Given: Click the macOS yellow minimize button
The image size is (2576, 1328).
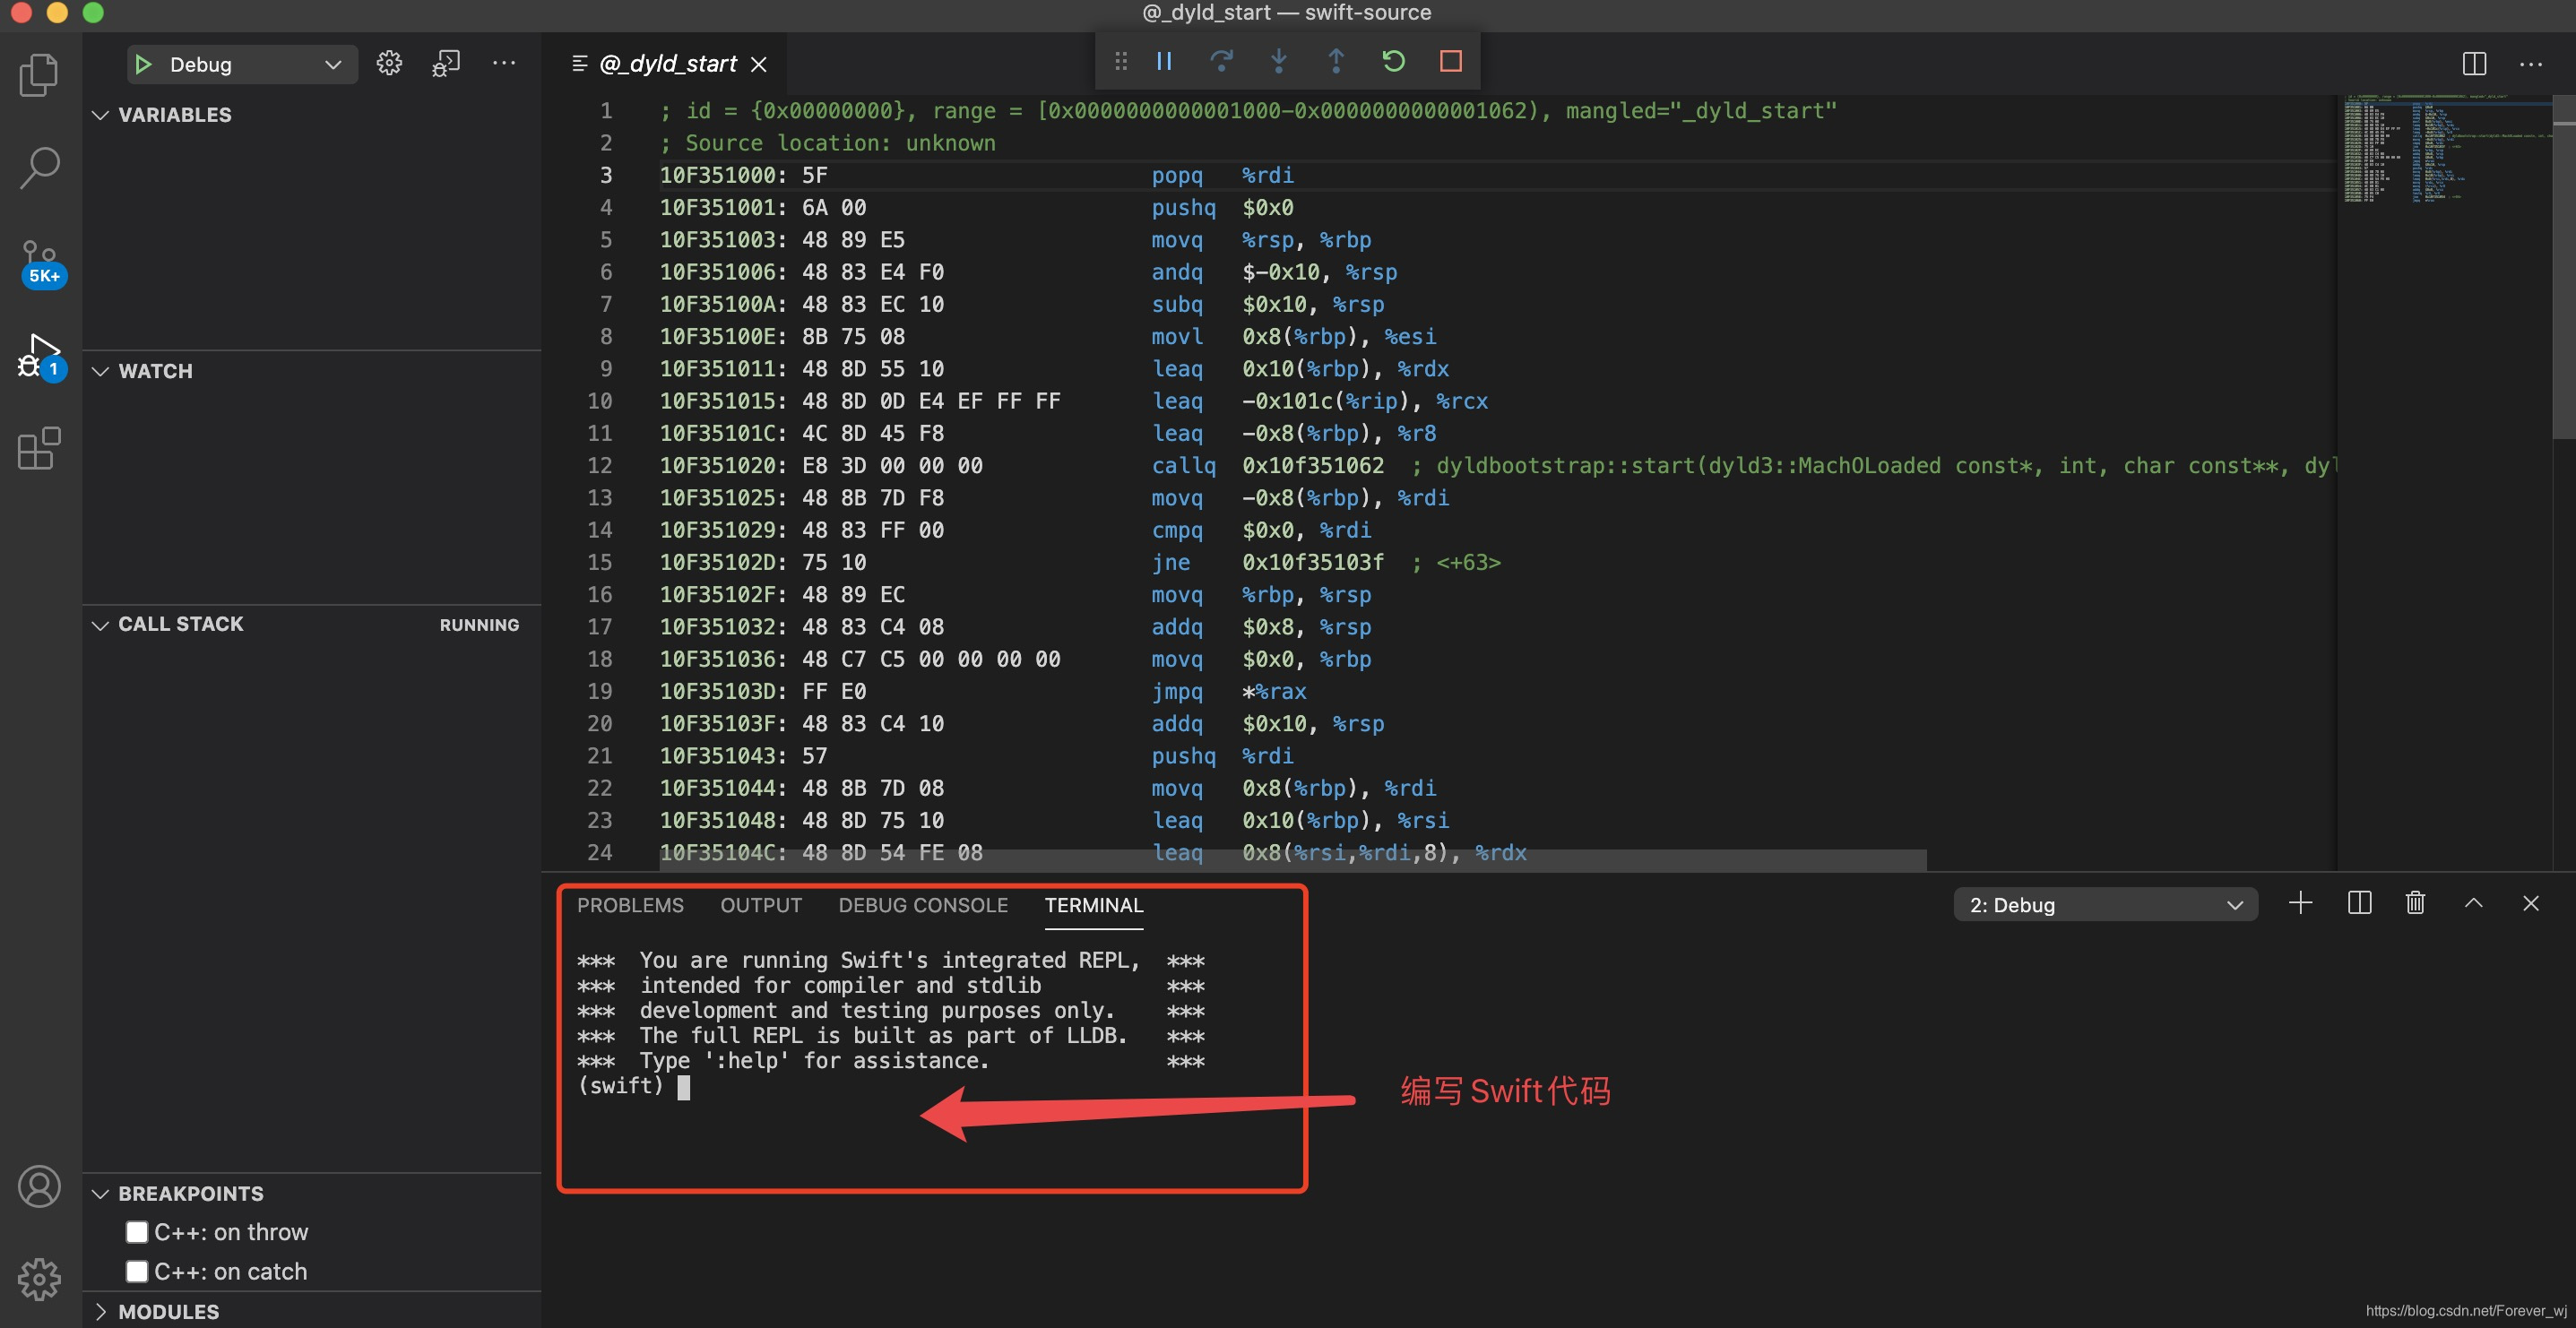Looking at the screenshot, I should coord(57,12).
